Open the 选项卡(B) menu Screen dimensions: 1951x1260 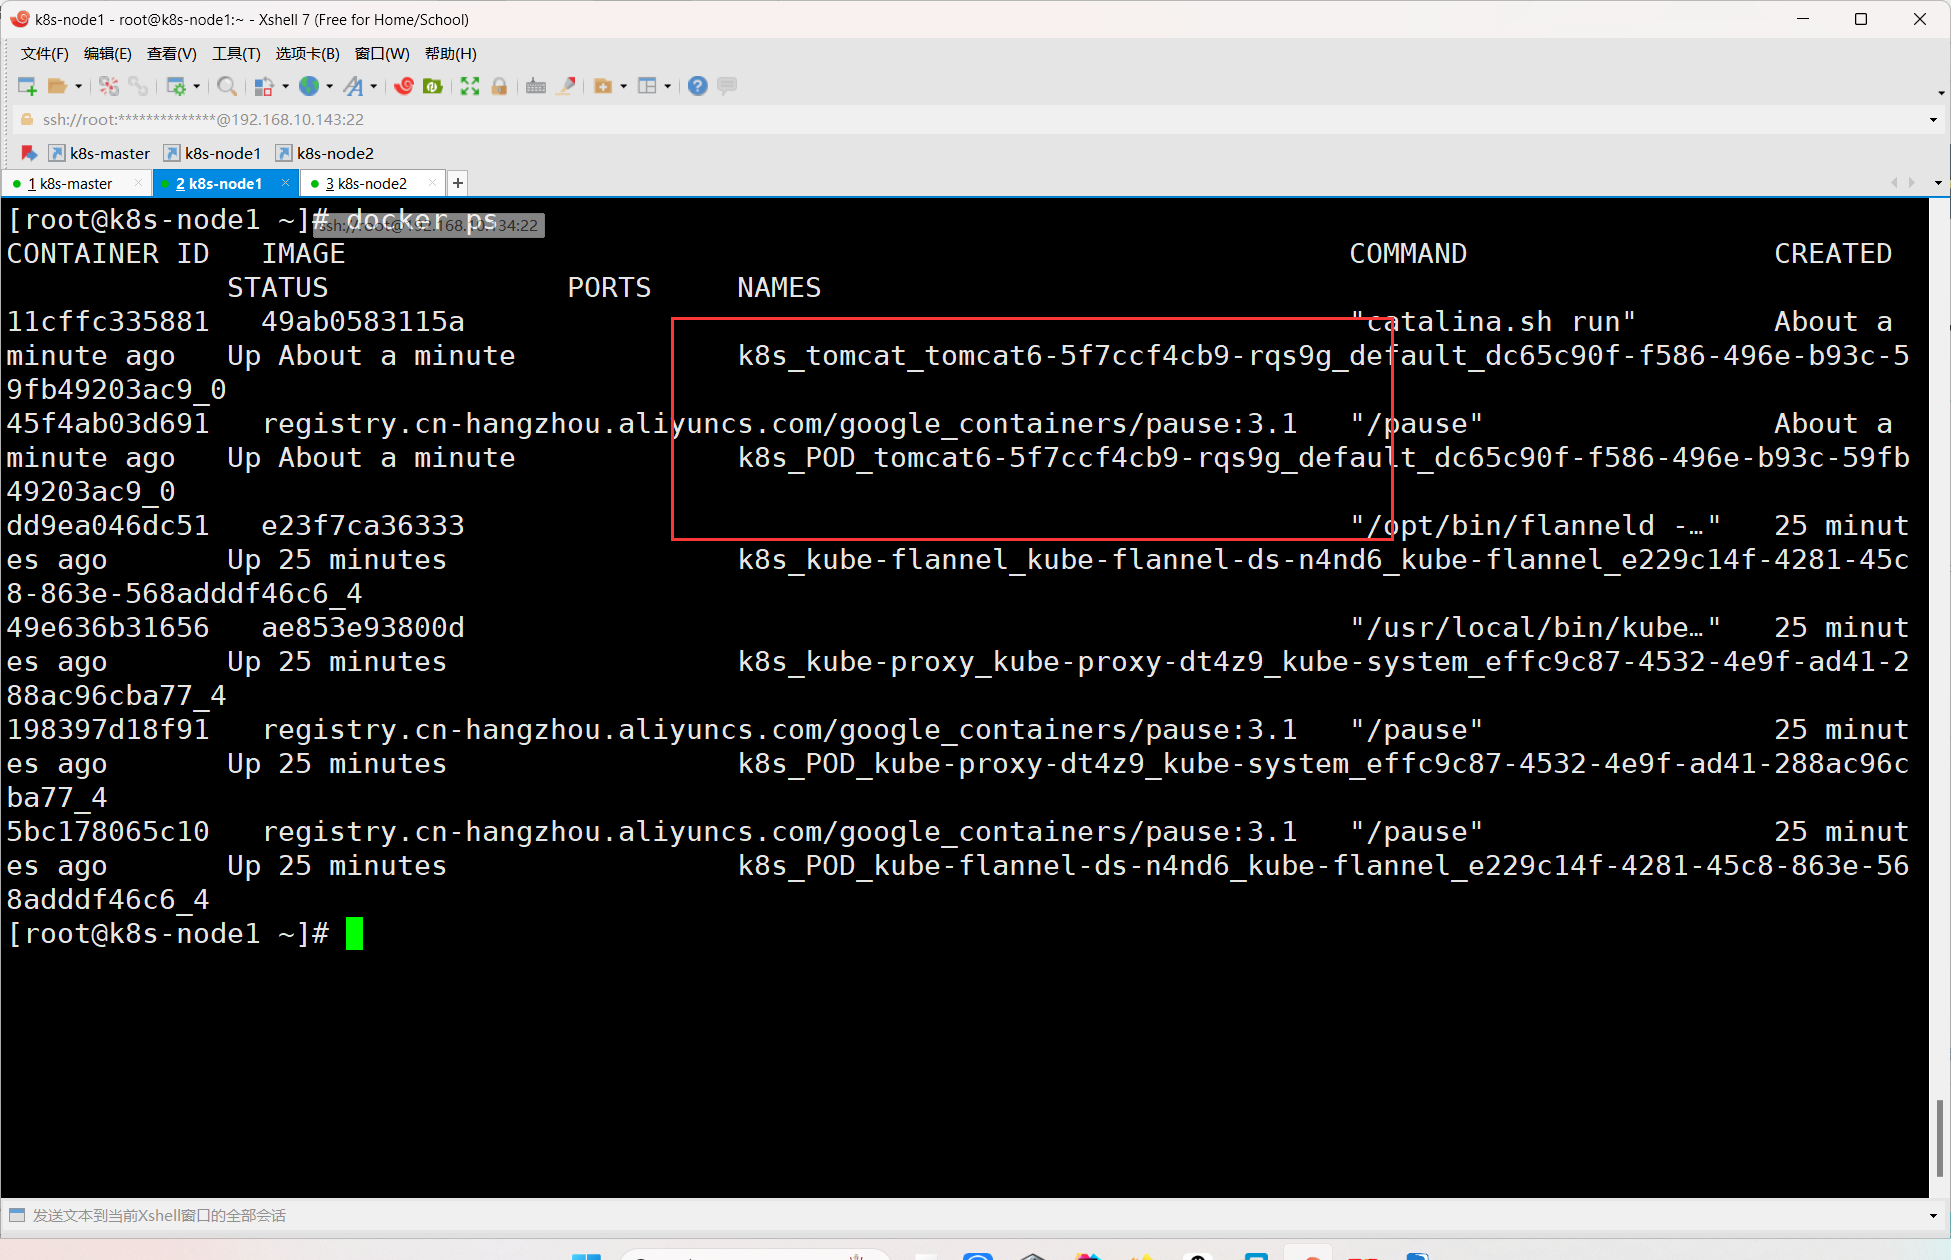(x=307, y=53)
